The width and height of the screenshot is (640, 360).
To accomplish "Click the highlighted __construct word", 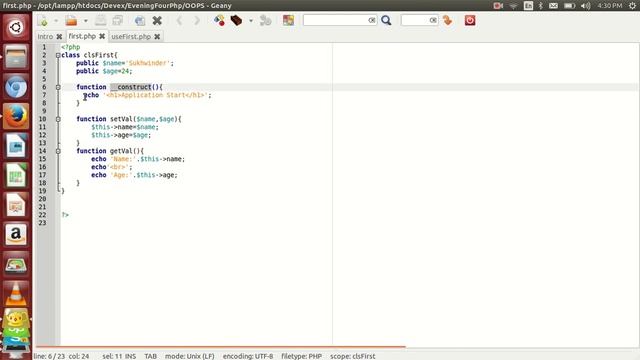I will pos(131,87).
